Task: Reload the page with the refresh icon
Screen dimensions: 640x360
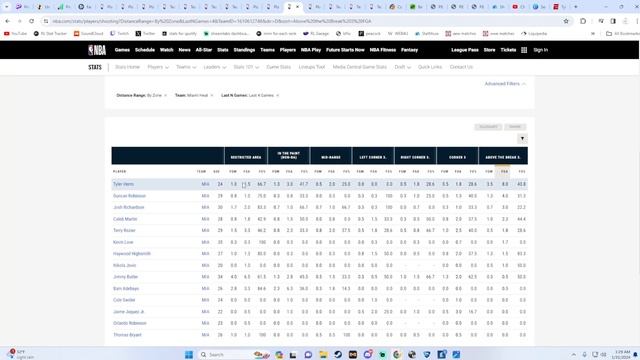Action: 31,21
